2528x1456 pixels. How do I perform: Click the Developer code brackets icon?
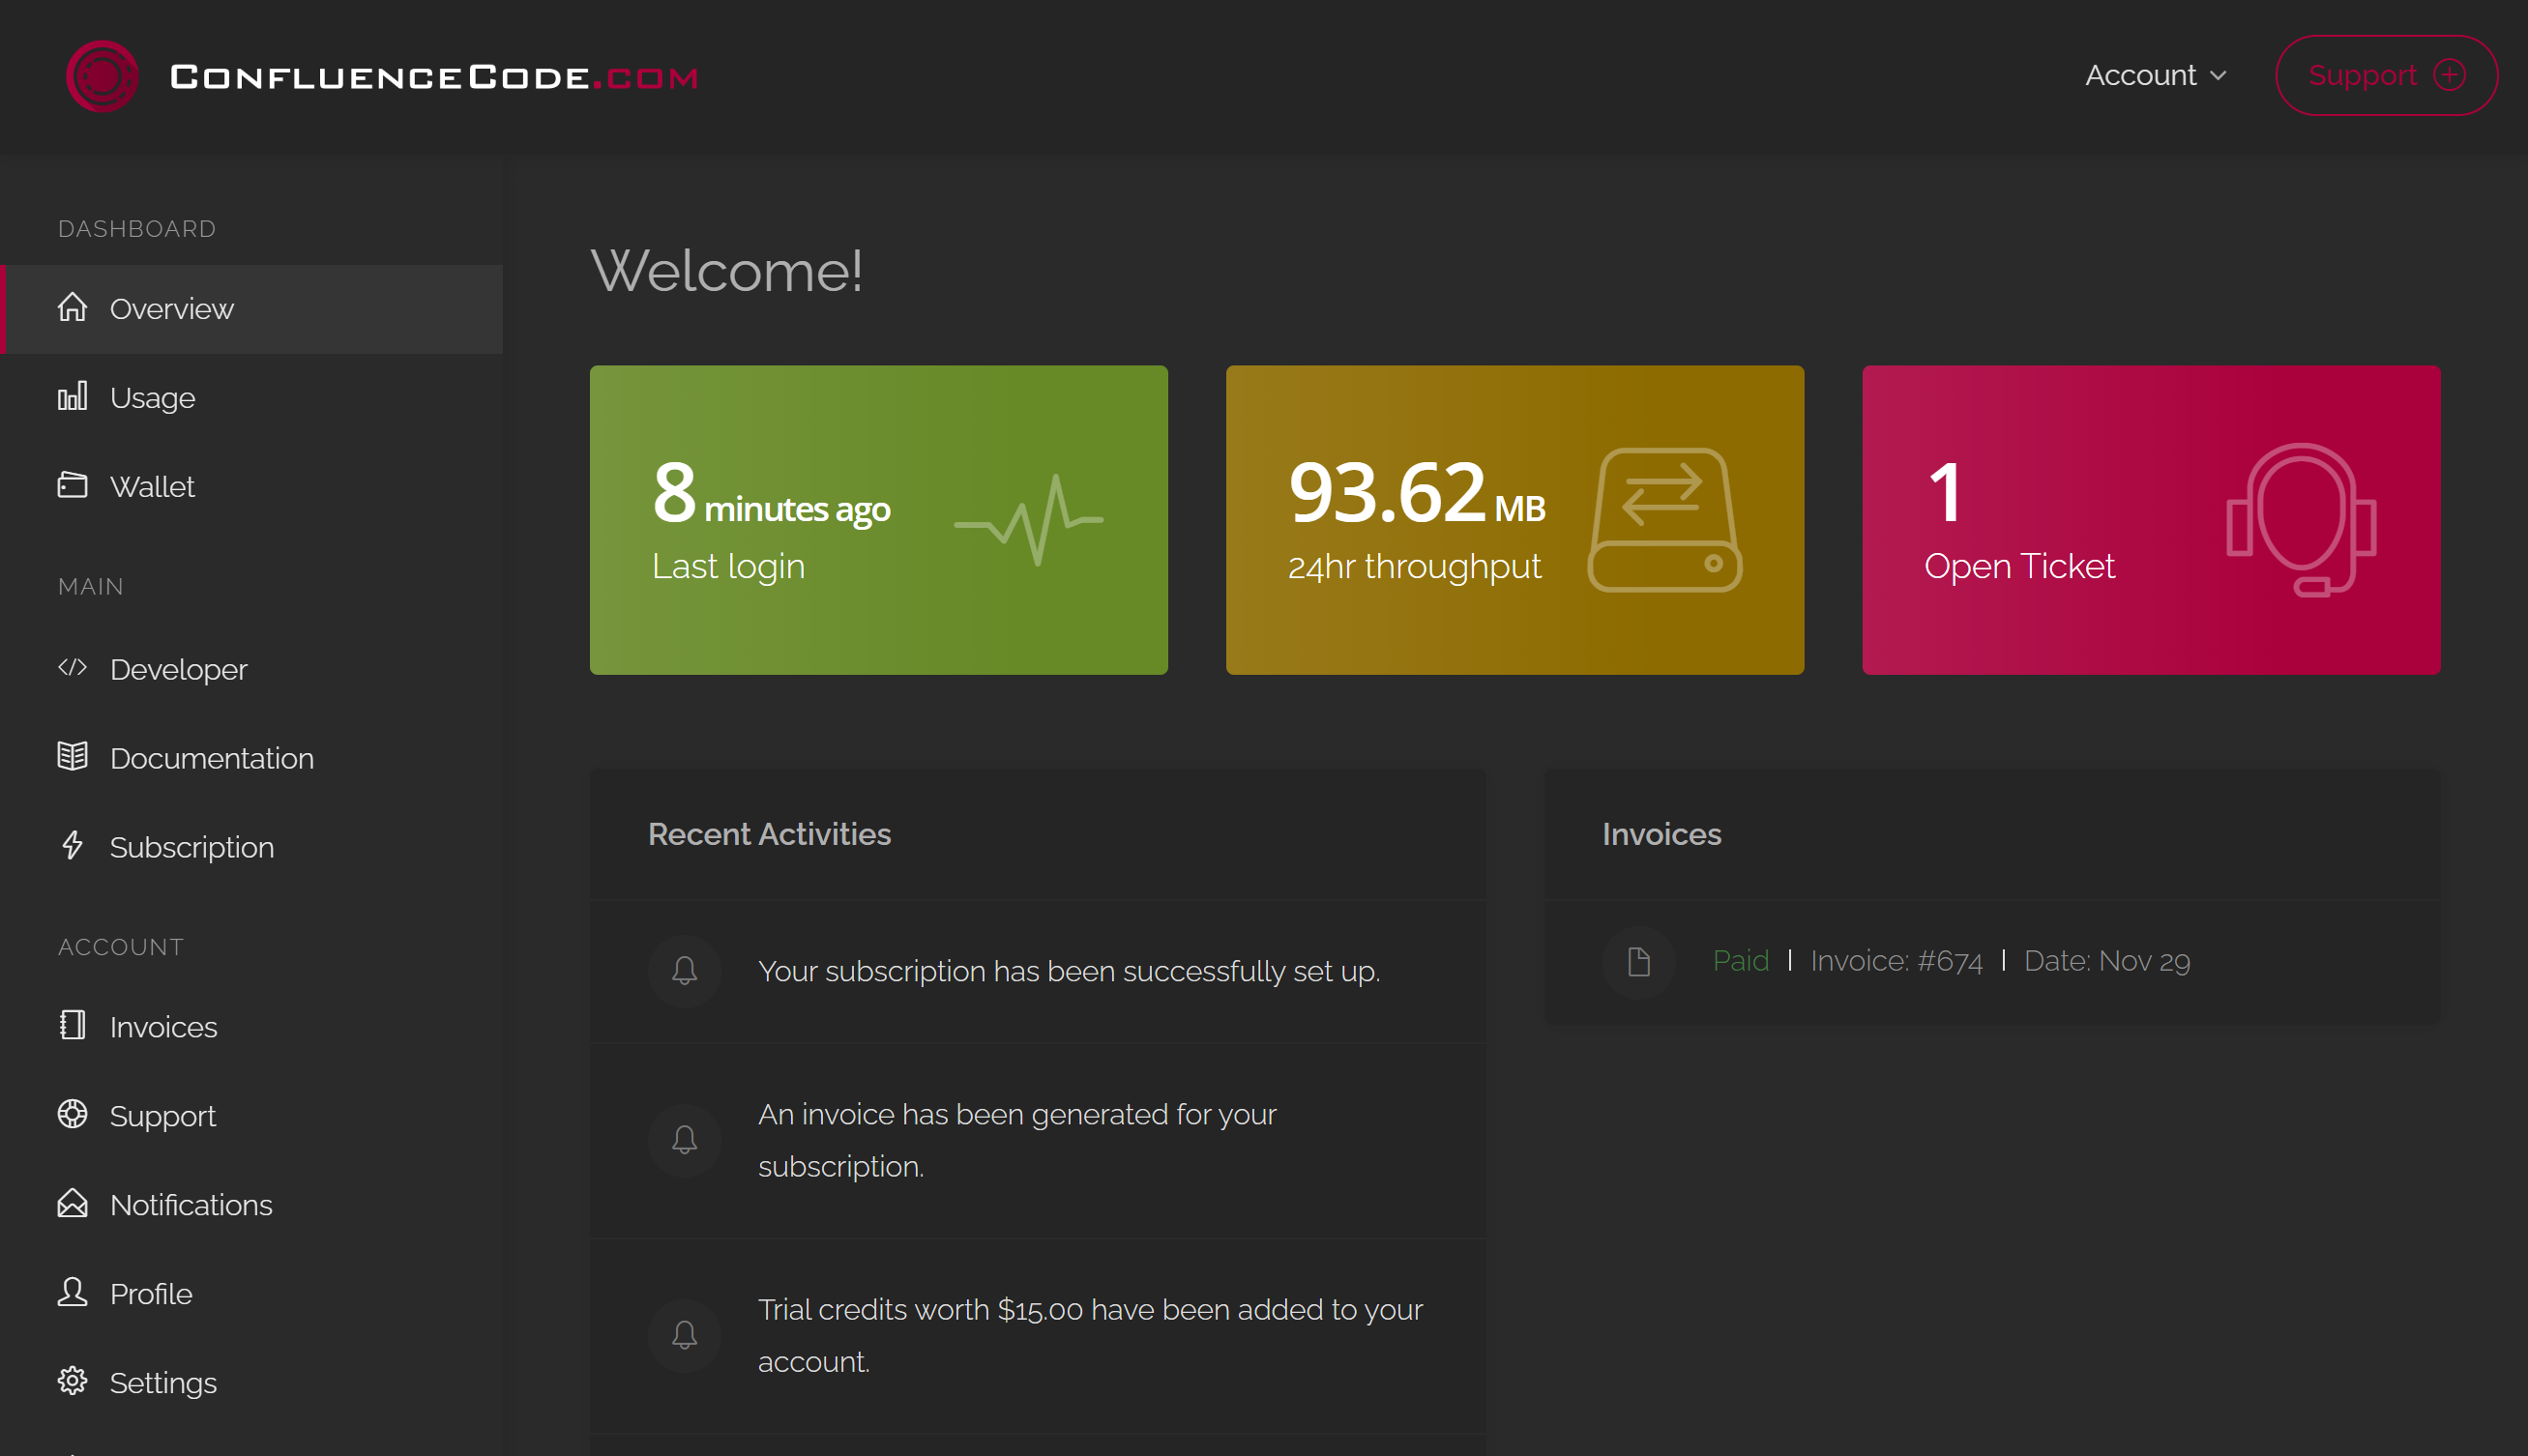pos(72,667)
